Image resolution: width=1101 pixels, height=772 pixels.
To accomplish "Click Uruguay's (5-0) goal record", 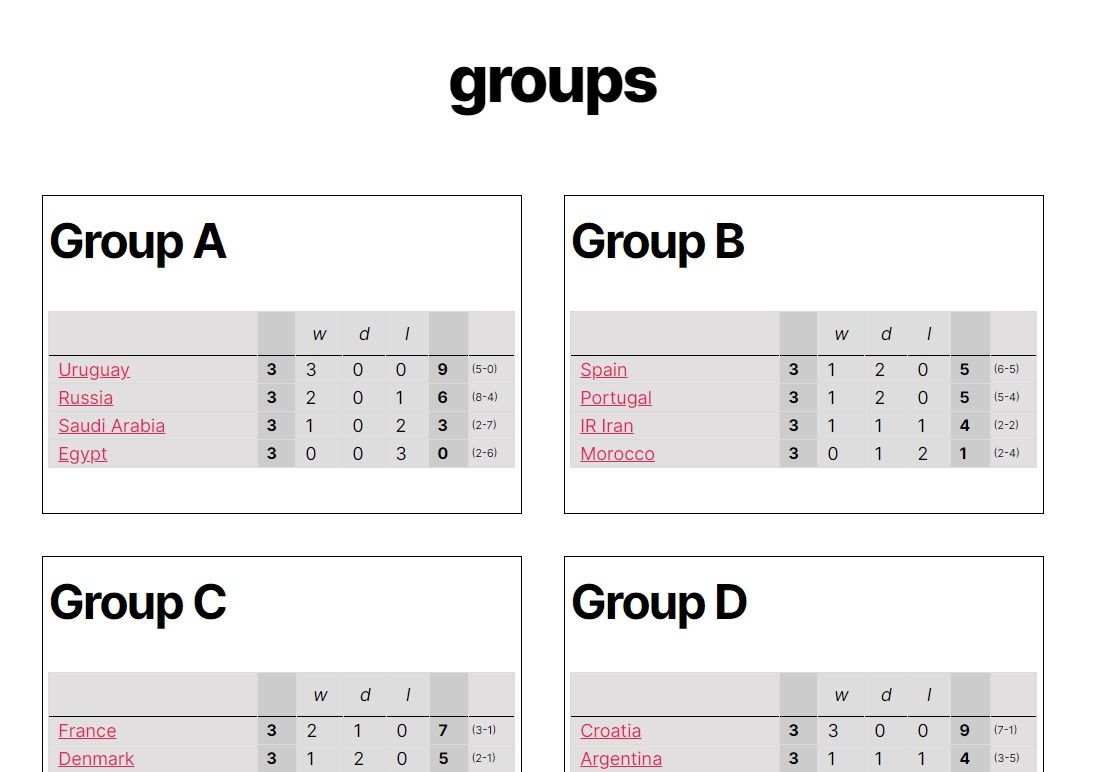I will click(485, 370).
